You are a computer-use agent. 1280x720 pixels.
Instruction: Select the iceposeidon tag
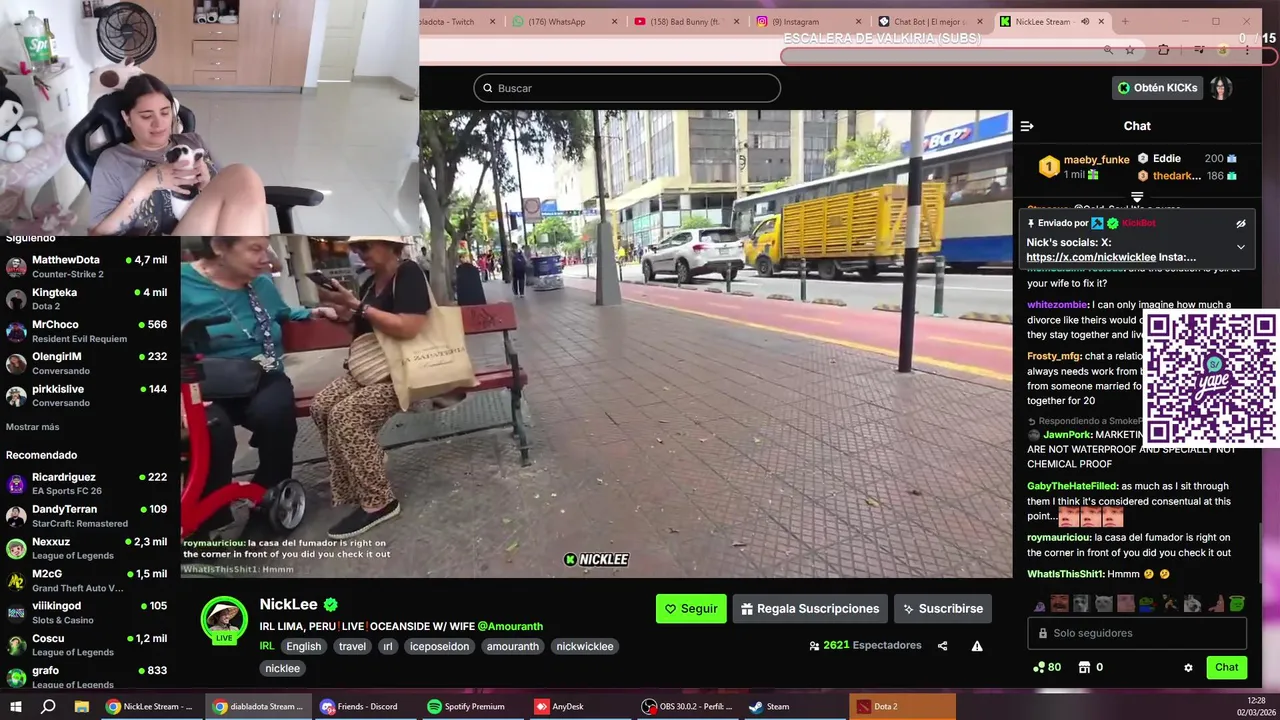(439, 646)
